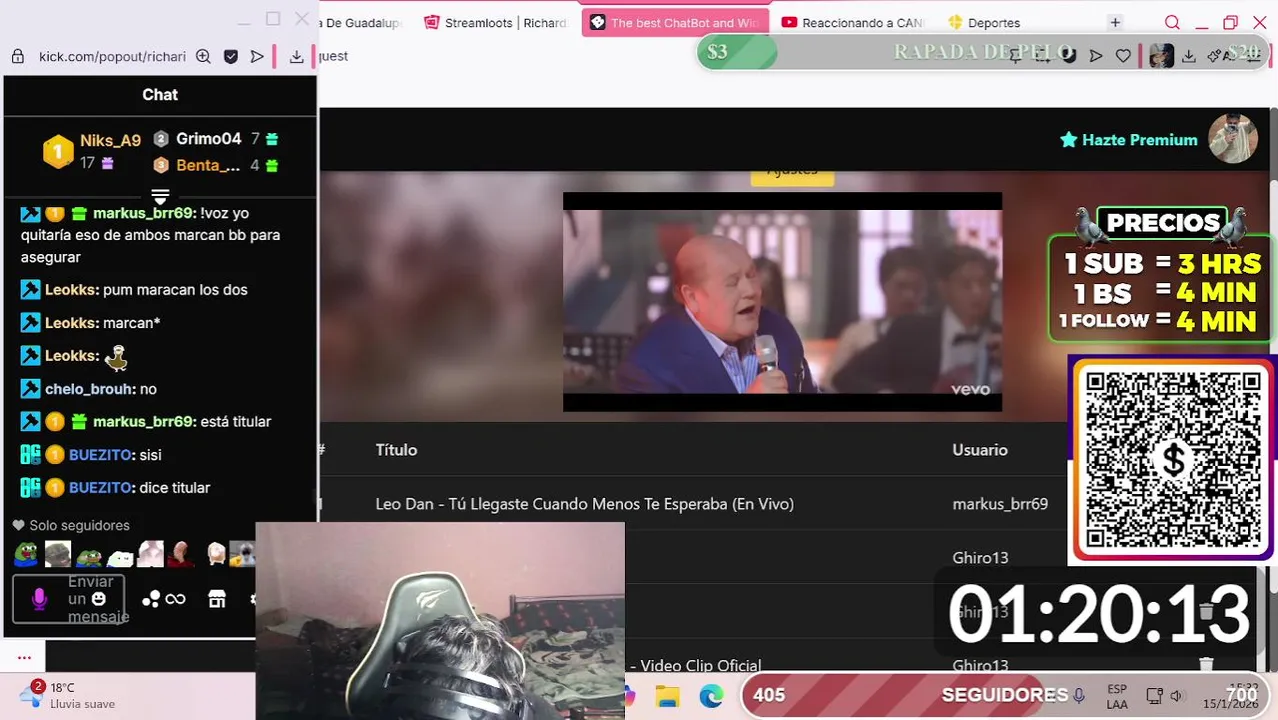Open the shield extension icon in popout toolbar
This screenshot has height=720, width=1278.
(x=230, y=57)
